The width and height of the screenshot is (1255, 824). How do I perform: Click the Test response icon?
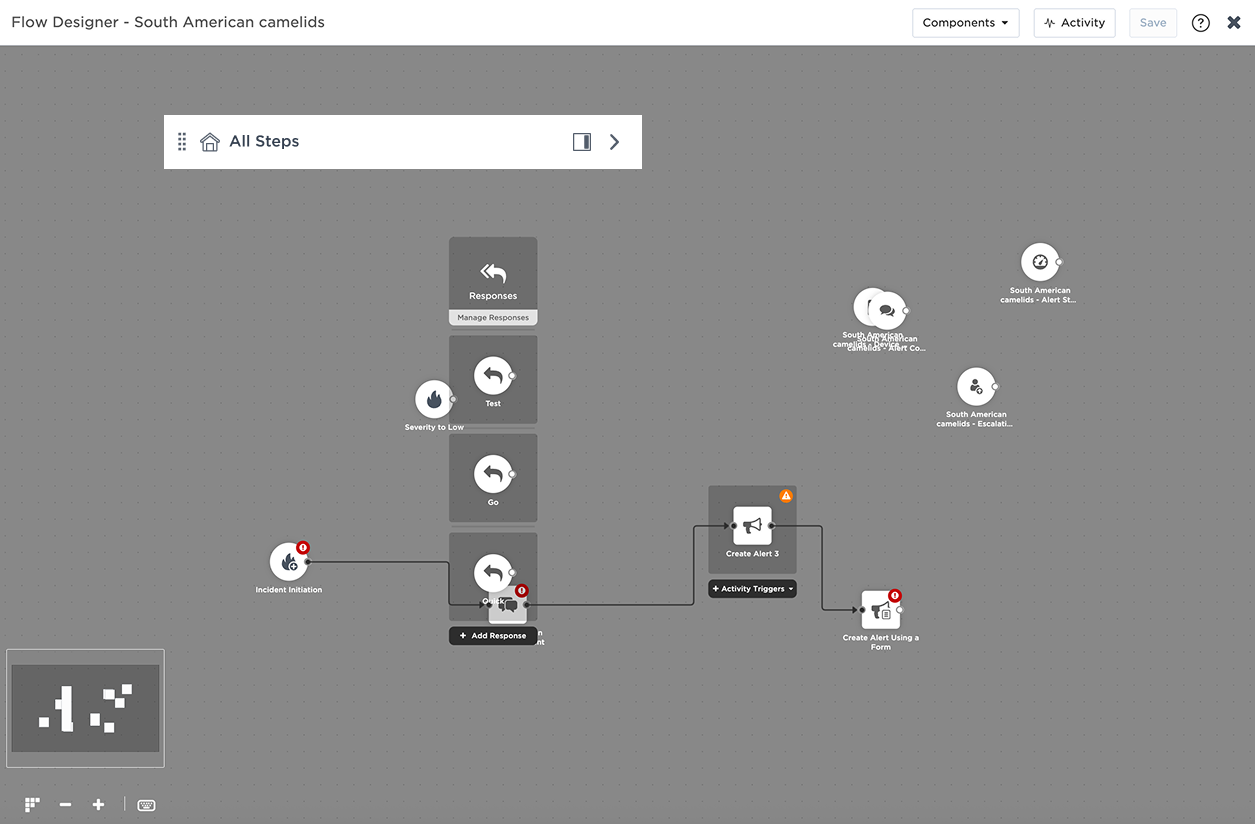point(493,376)
